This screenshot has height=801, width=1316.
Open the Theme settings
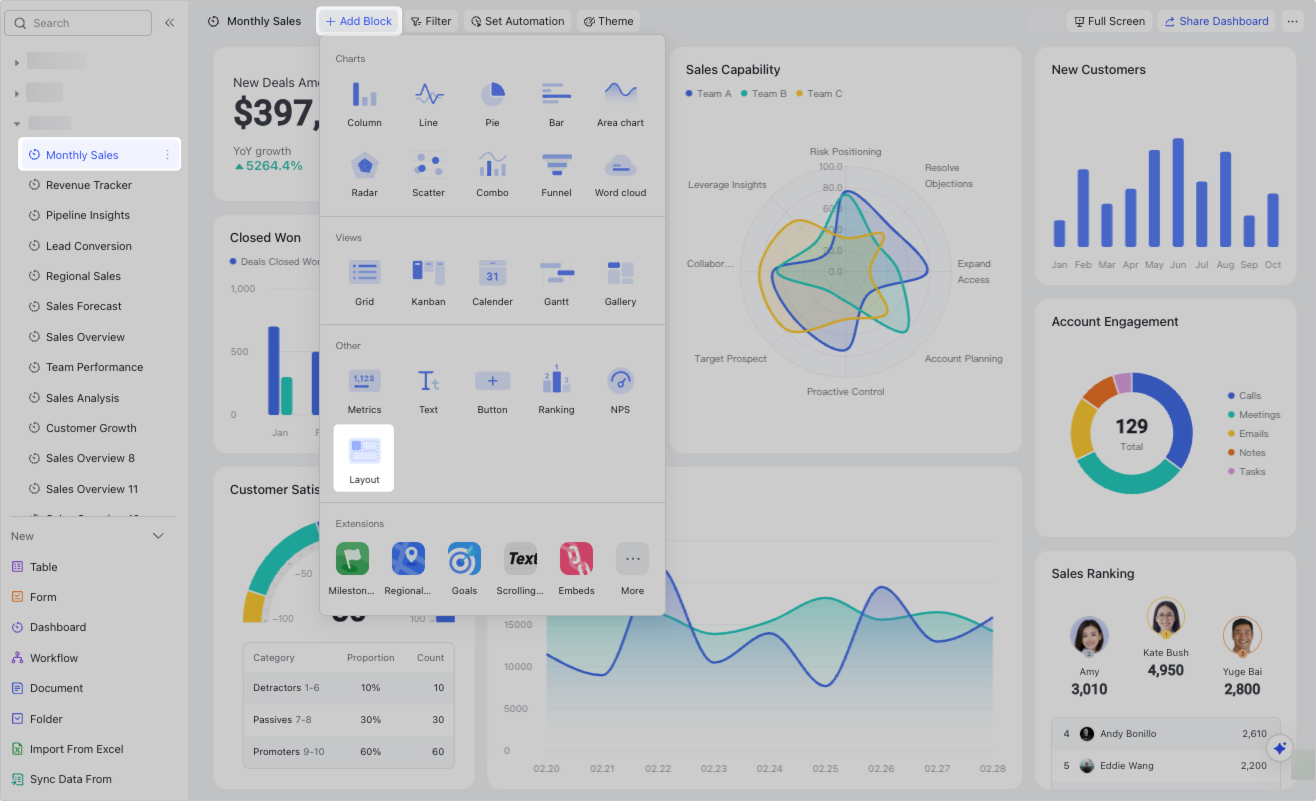608,21
